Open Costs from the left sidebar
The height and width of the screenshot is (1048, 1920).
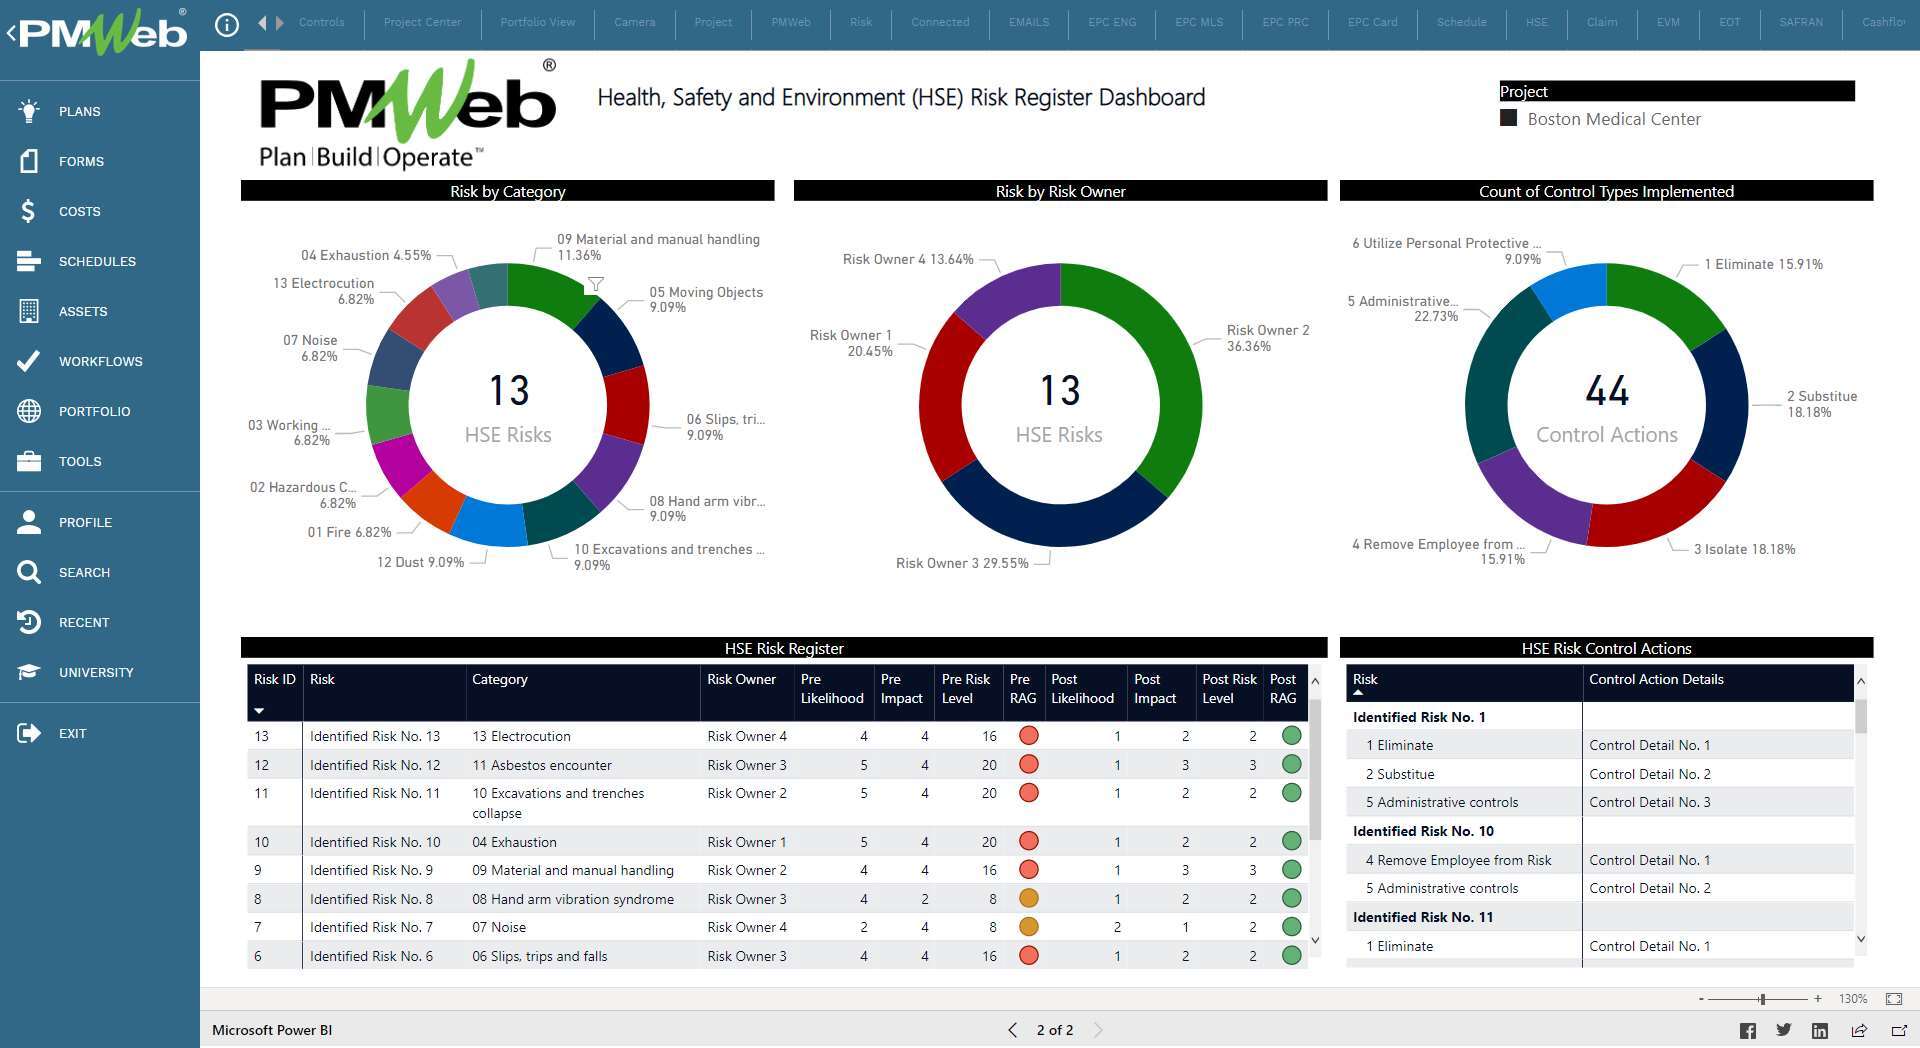point(30,211)
